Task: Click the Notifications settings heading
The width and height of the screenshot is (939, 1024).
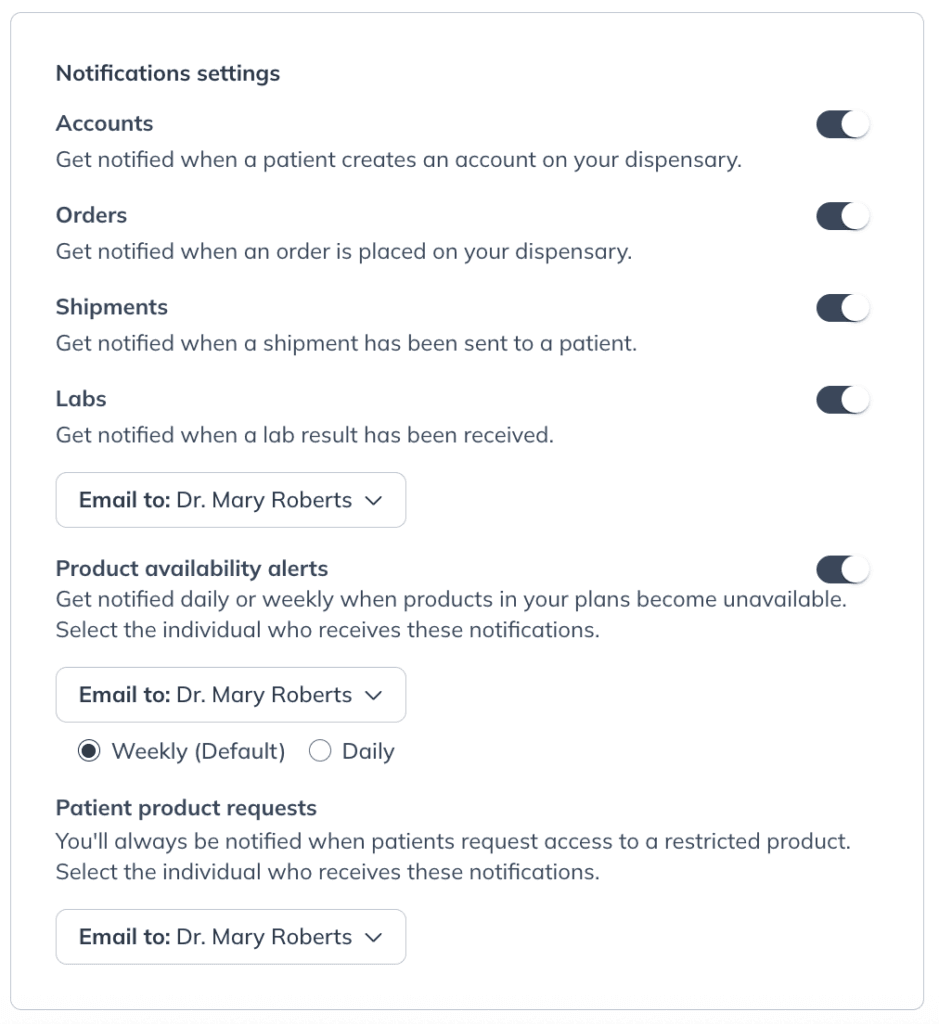Action: [168, 74]
